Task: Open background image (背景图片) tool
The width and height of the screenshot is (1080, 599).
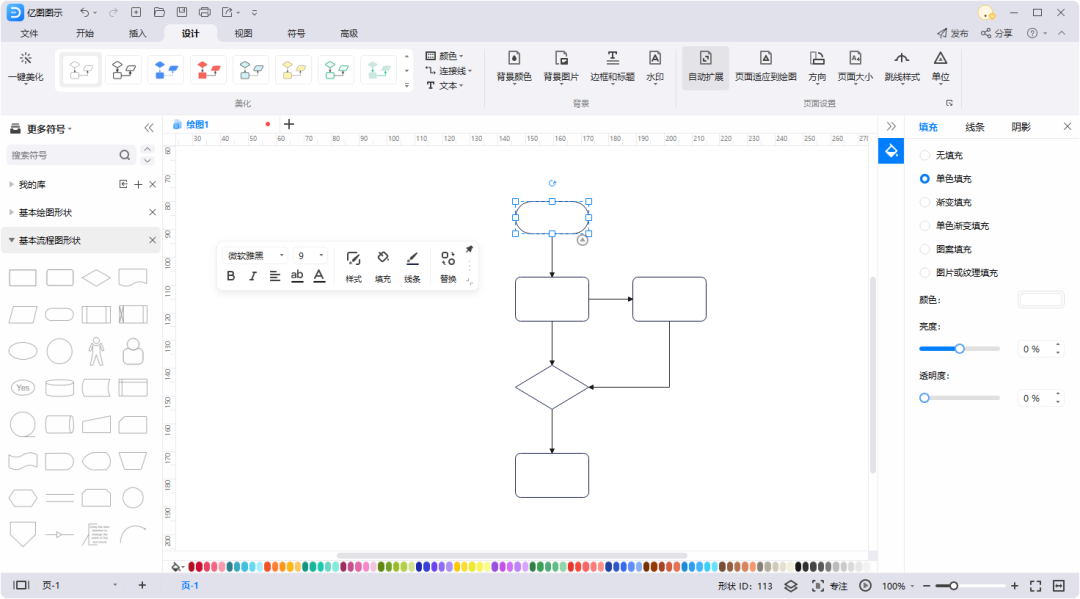Action: pos(561,67)
